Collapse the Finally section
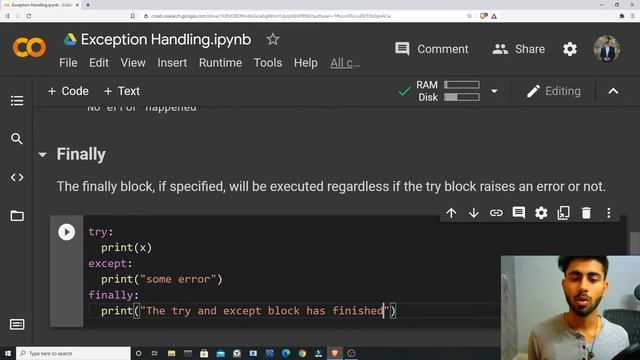The width and height of the screenshot is (640, 360). point(42,155)
